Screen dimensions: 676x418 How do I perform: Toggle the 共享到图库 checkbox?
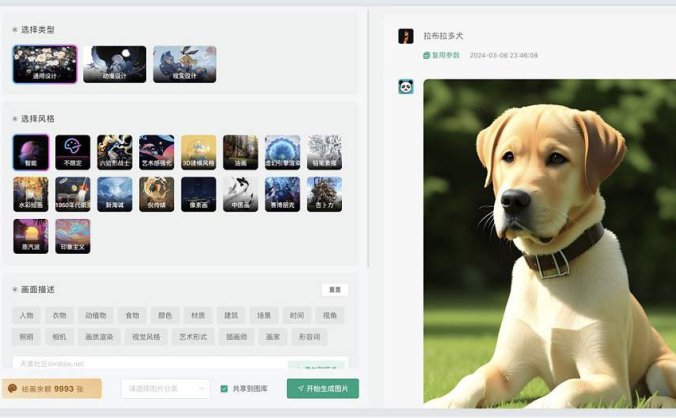click(x=225, y=388)
